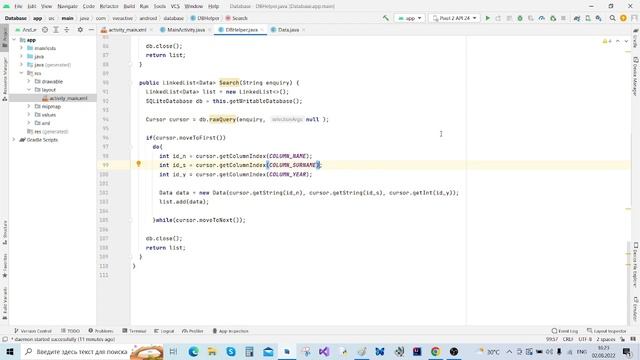
Task: Click the warnings indicator at editor top right
Action: (x=607, y=41)
